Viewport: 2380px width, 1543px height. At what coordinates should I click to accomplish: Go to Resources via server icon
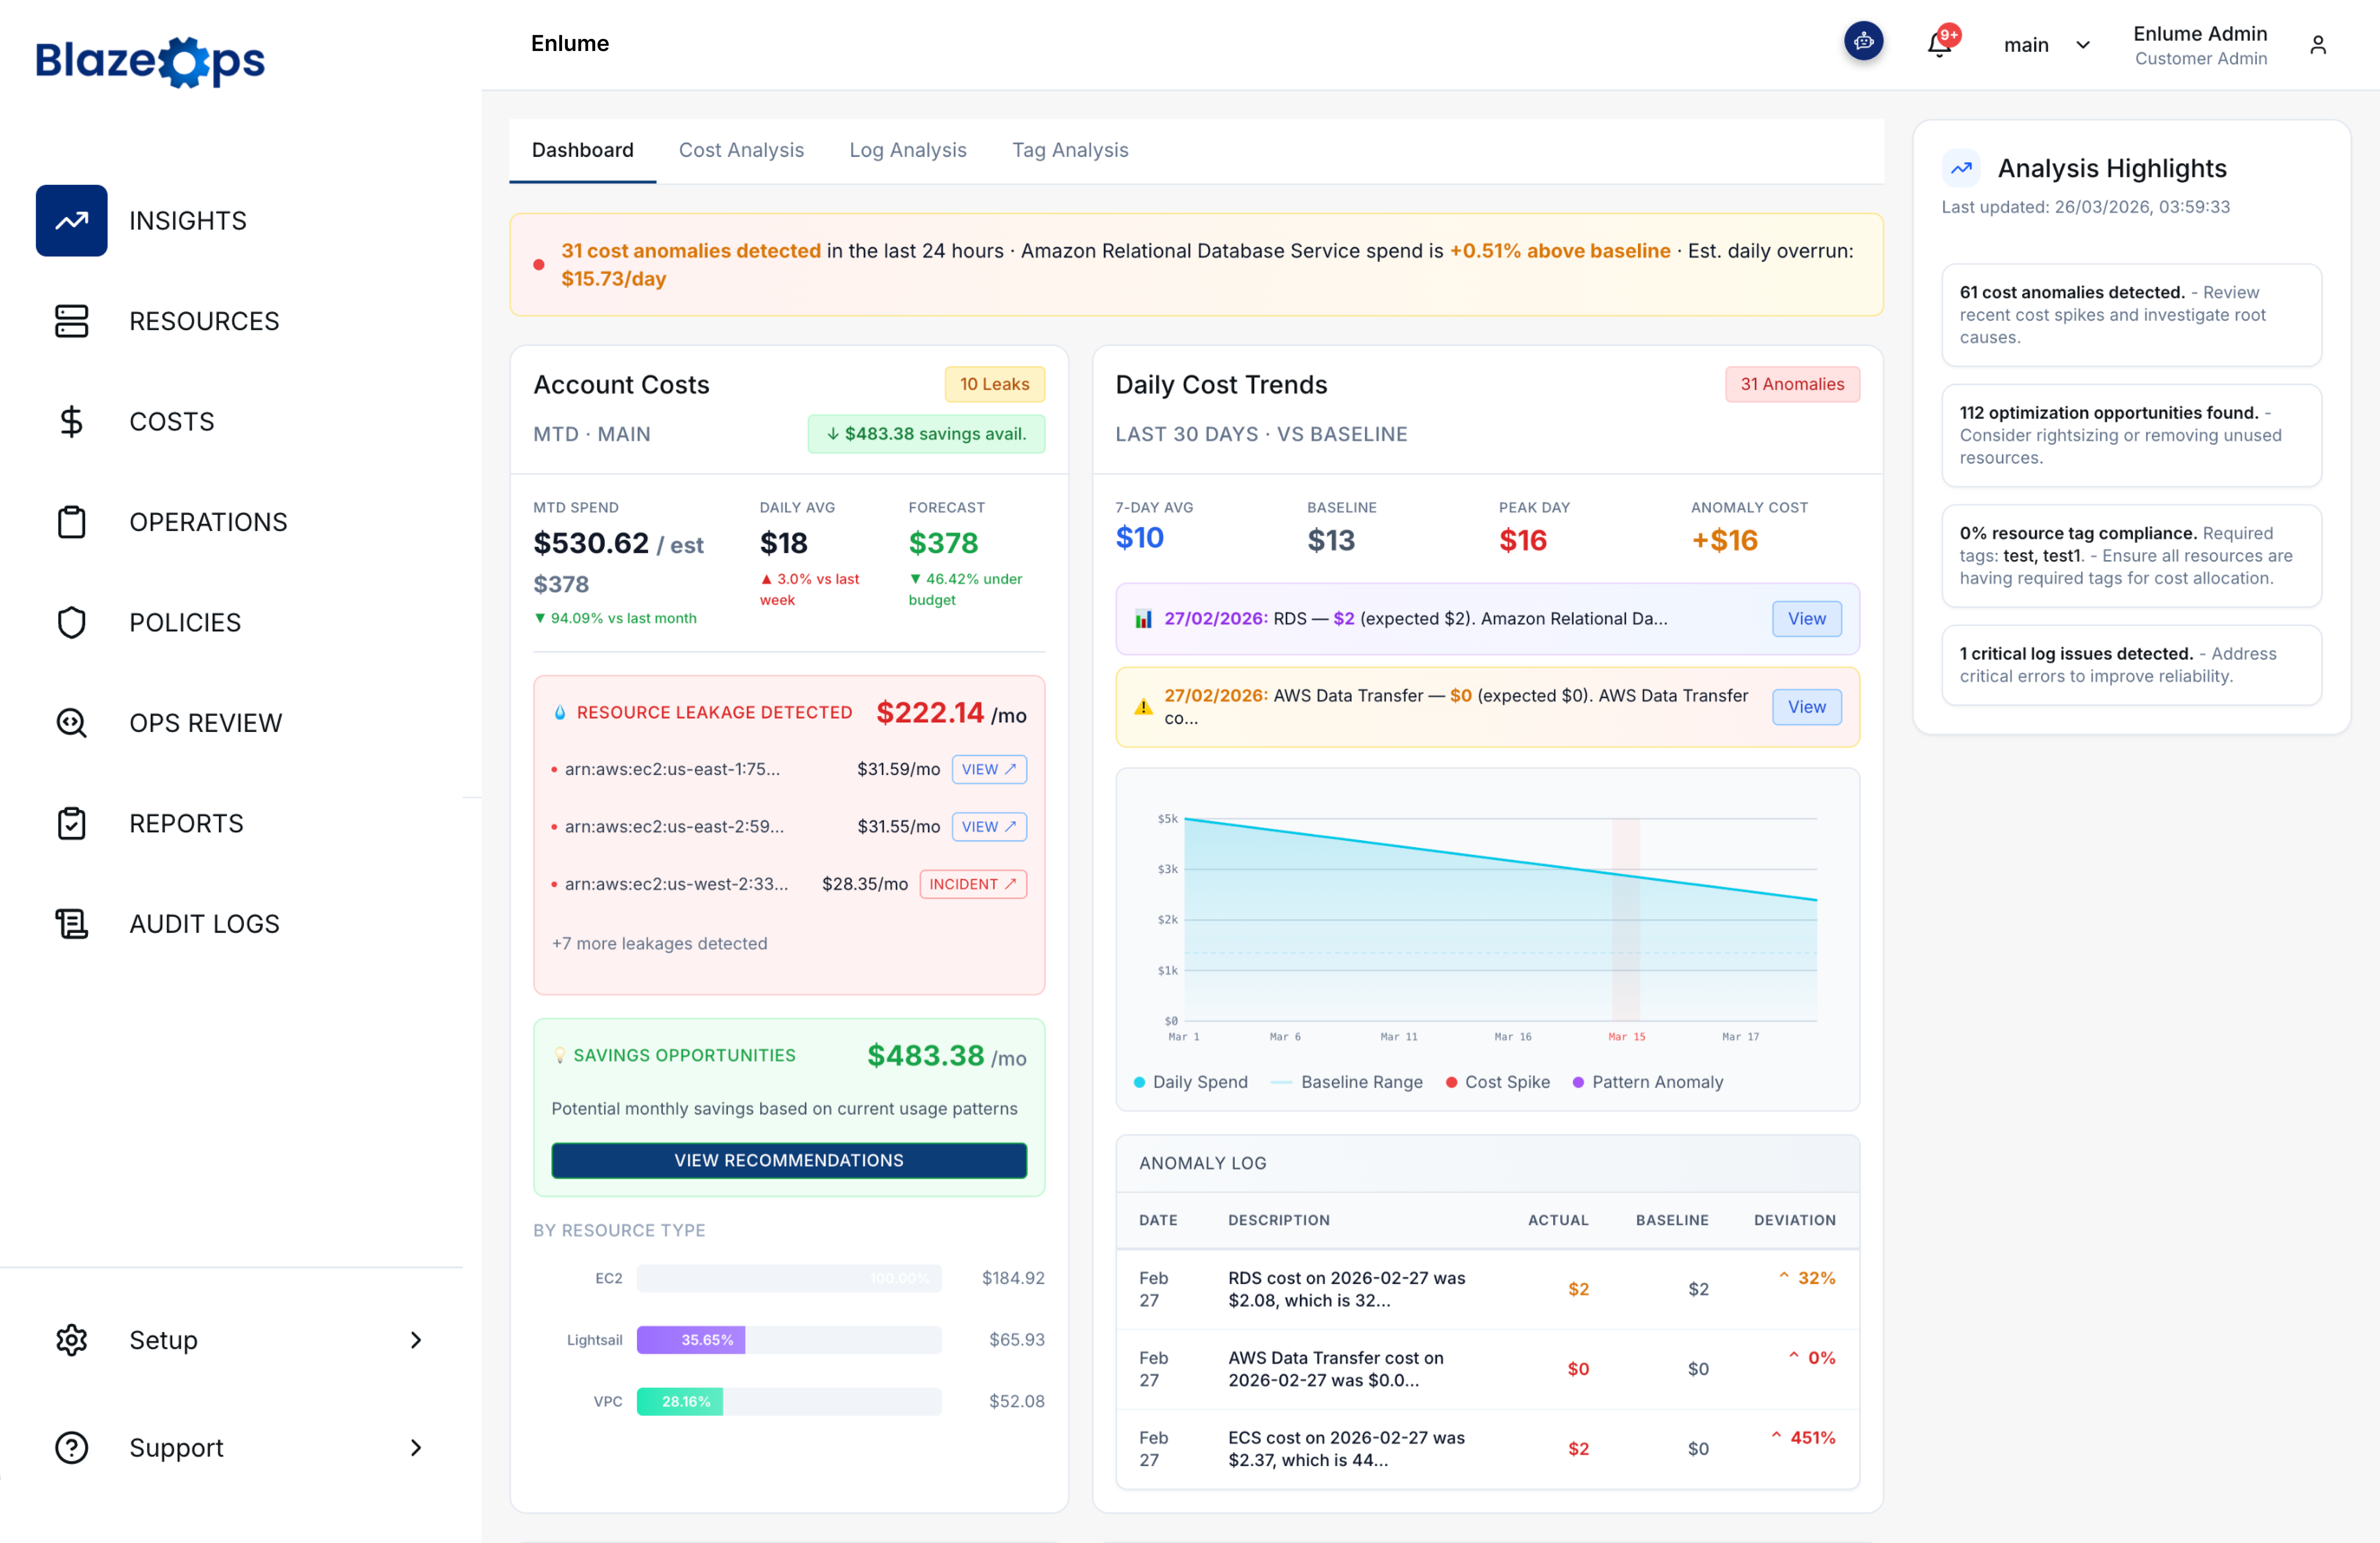71,321
